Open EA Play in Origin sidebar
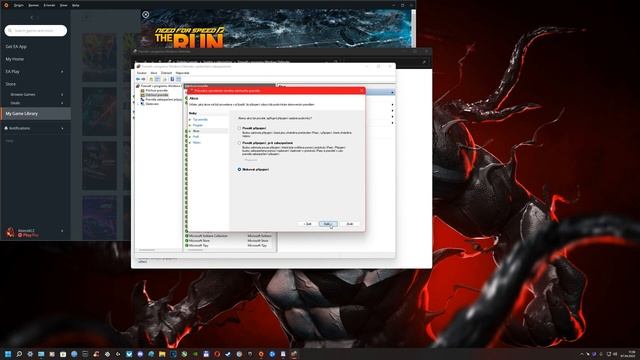The width and height of the screenshot is (640, 360). point(13,71)
